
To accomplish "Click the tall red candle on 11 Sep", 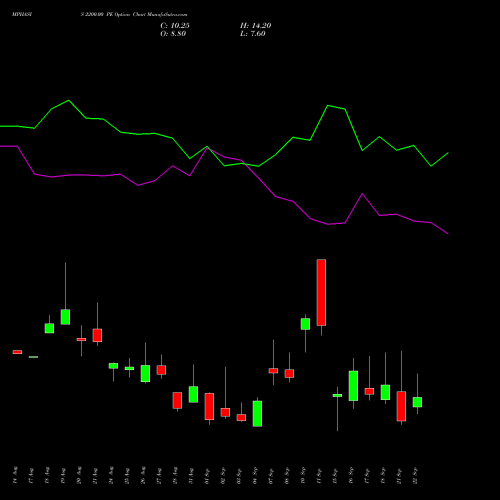I will tap(321, 292).
